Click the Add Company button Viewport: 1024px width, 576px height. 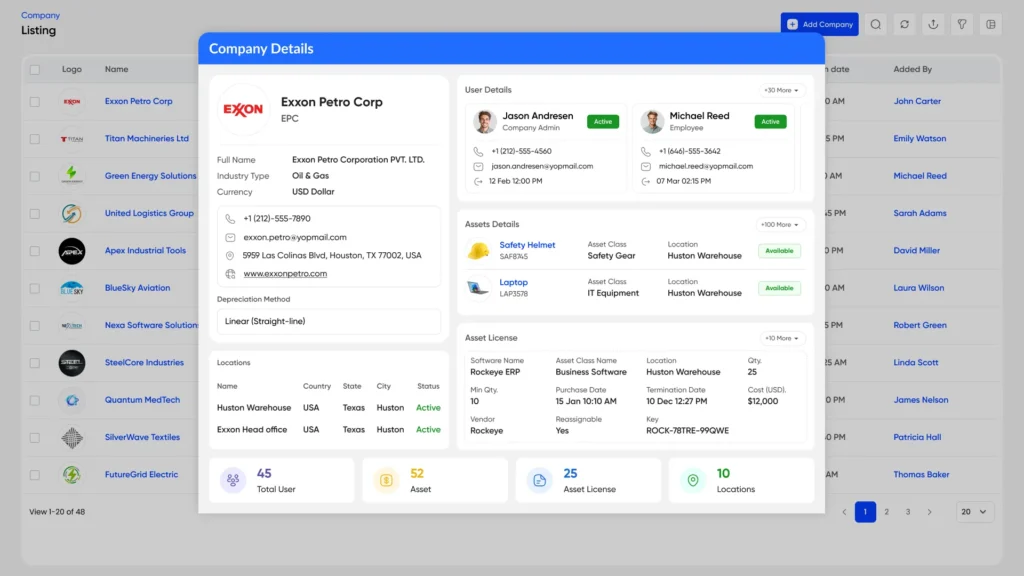click(x=820, y=24)
